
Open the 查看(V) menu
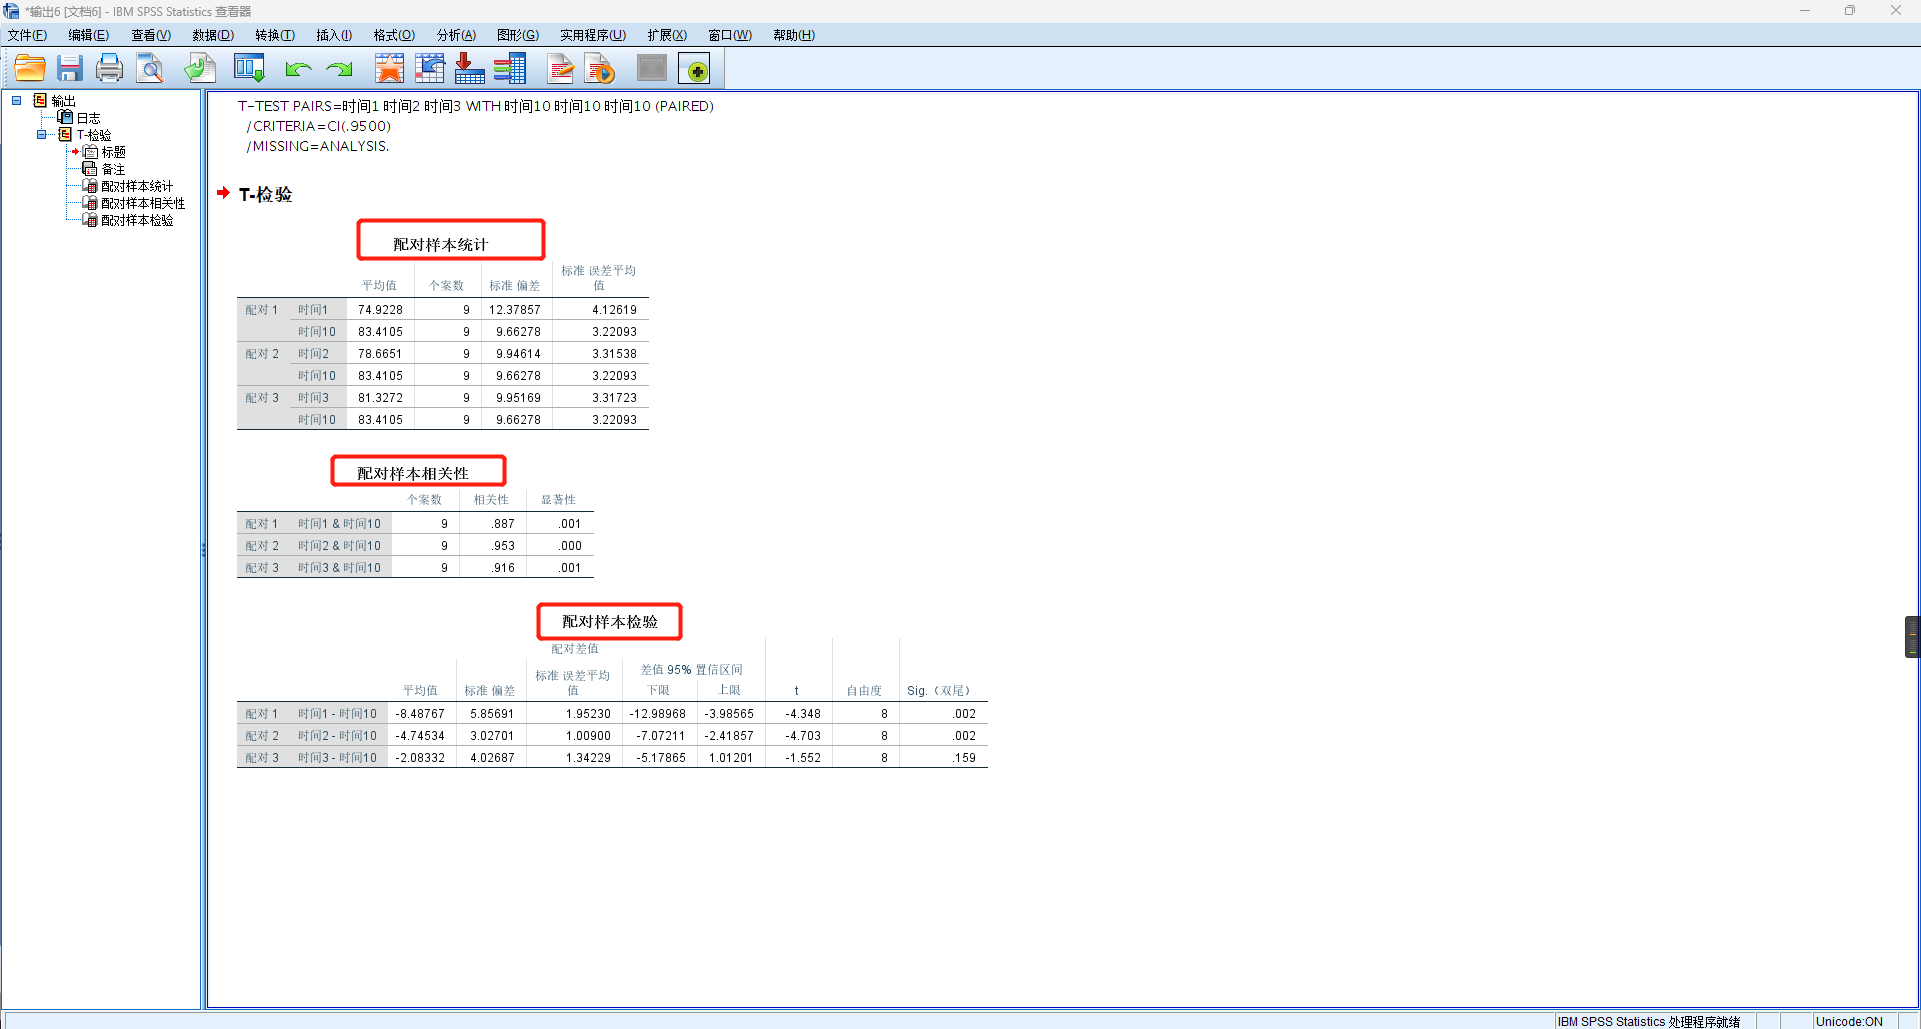point(151,35)
